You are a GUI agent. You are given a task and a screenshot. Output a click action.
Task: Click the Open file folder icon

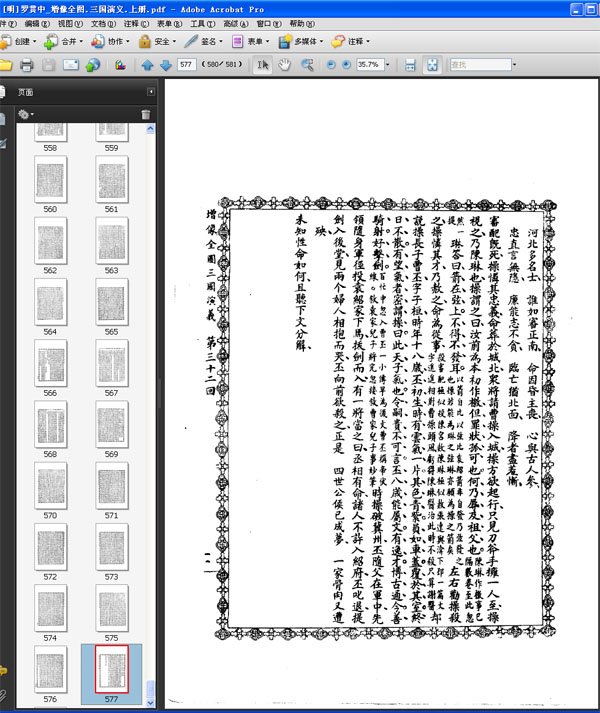(5, 65)
